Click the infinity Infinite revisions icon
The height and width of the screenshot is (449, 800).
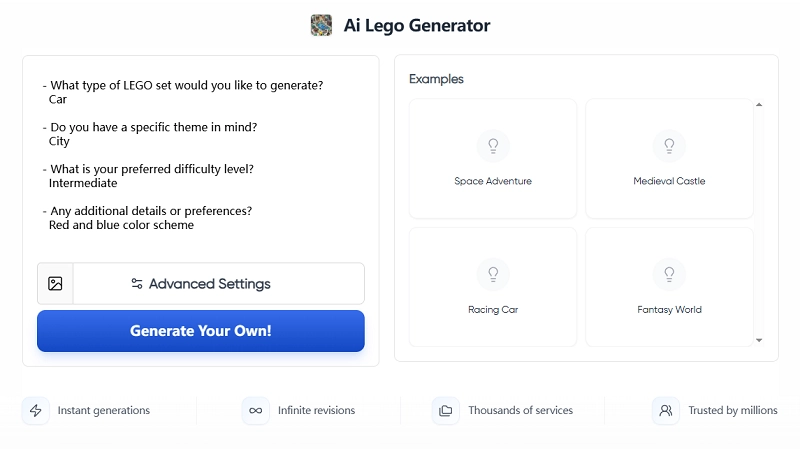coord(256,411)
